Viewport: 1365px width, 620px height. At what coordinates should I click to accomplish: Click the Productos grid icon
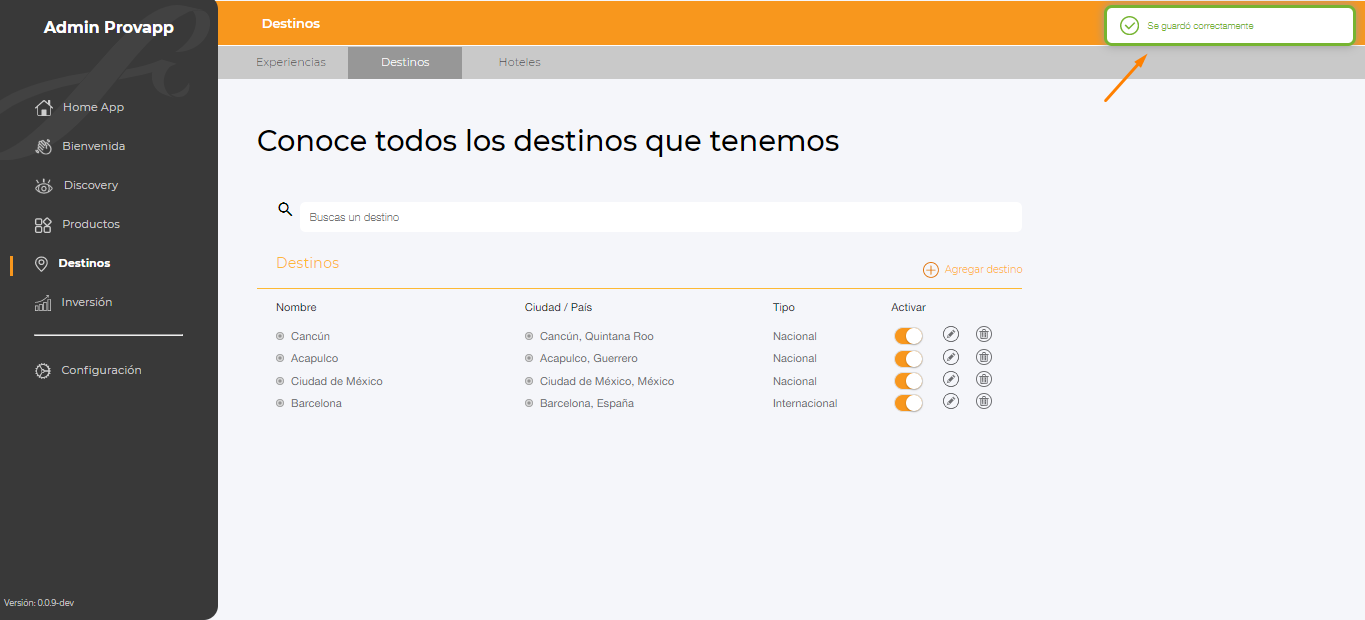point(43,225)
